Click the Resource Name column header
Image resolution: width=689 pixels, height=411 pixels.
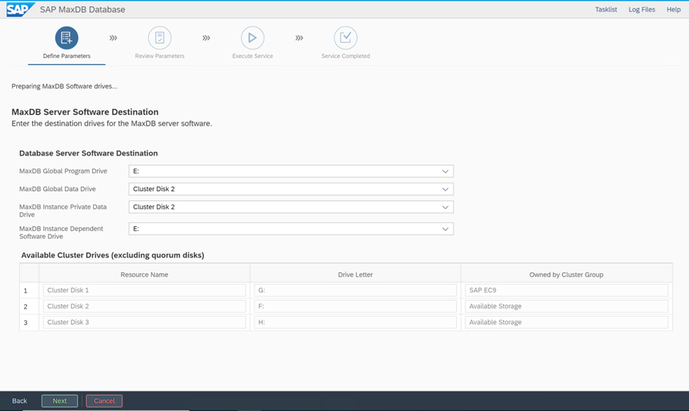coord(144,275)
